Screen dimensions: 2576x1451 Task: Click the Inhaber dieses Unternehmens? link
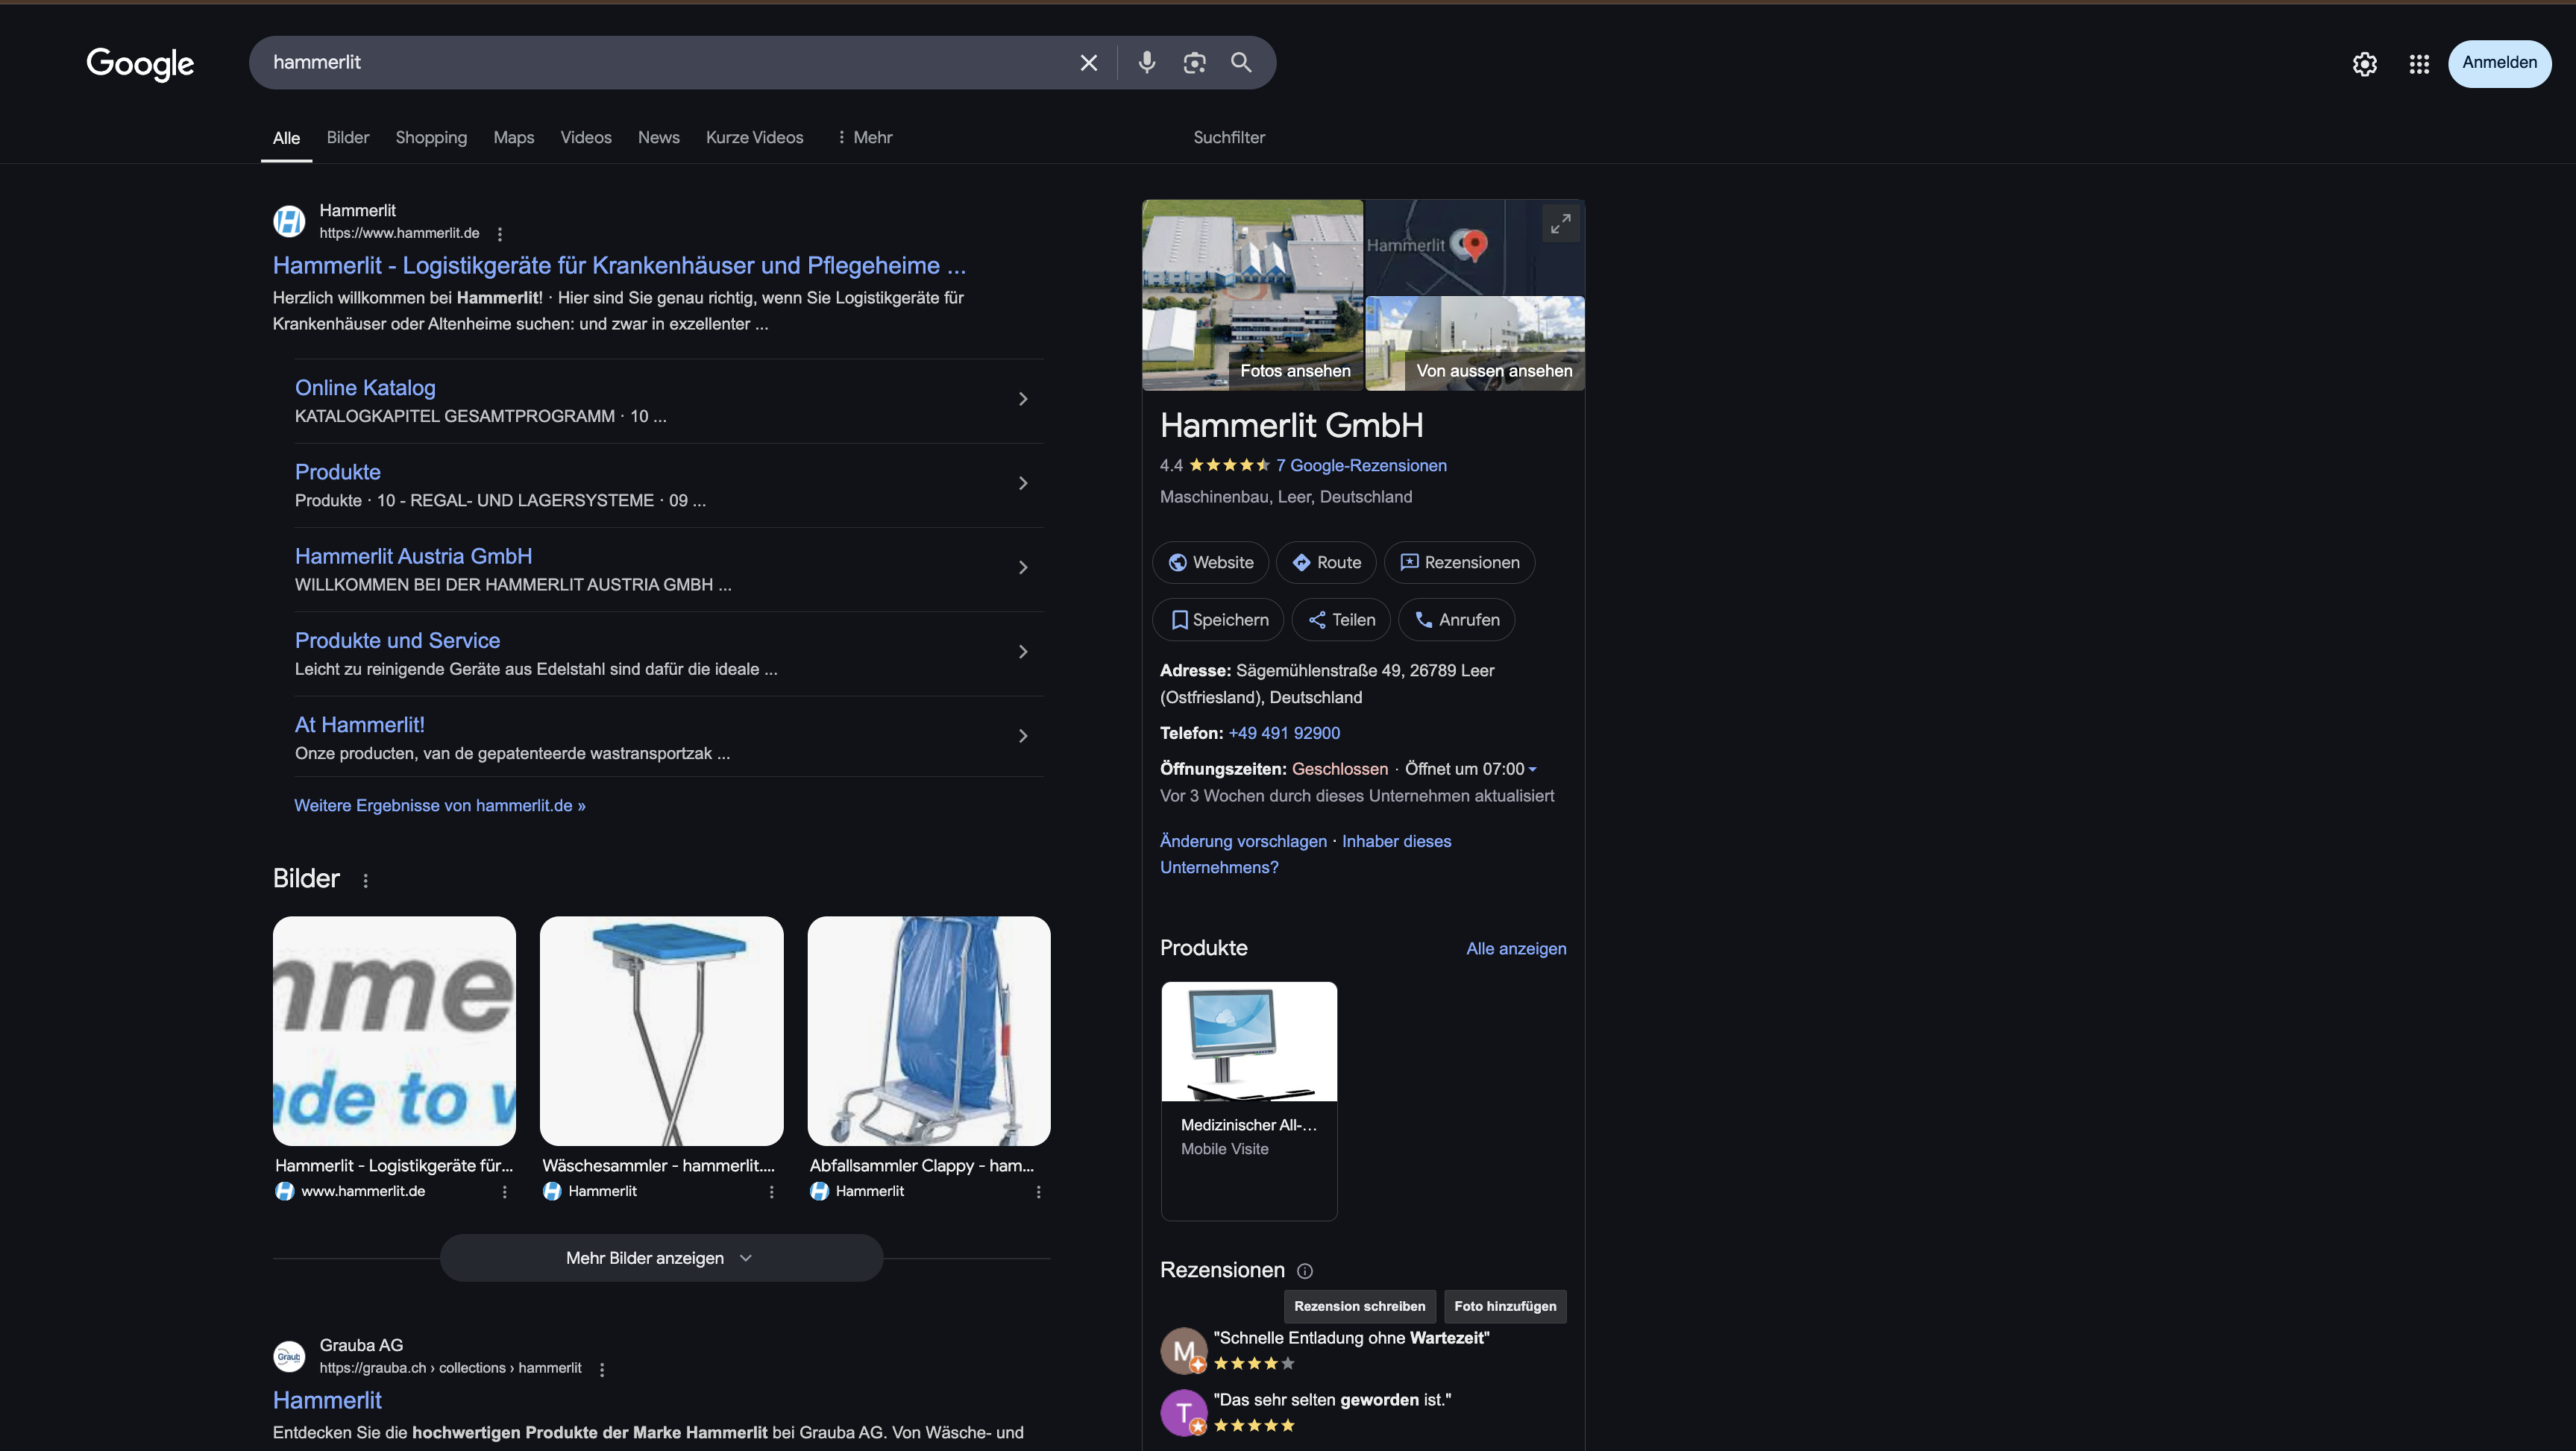click(1306, 854)
